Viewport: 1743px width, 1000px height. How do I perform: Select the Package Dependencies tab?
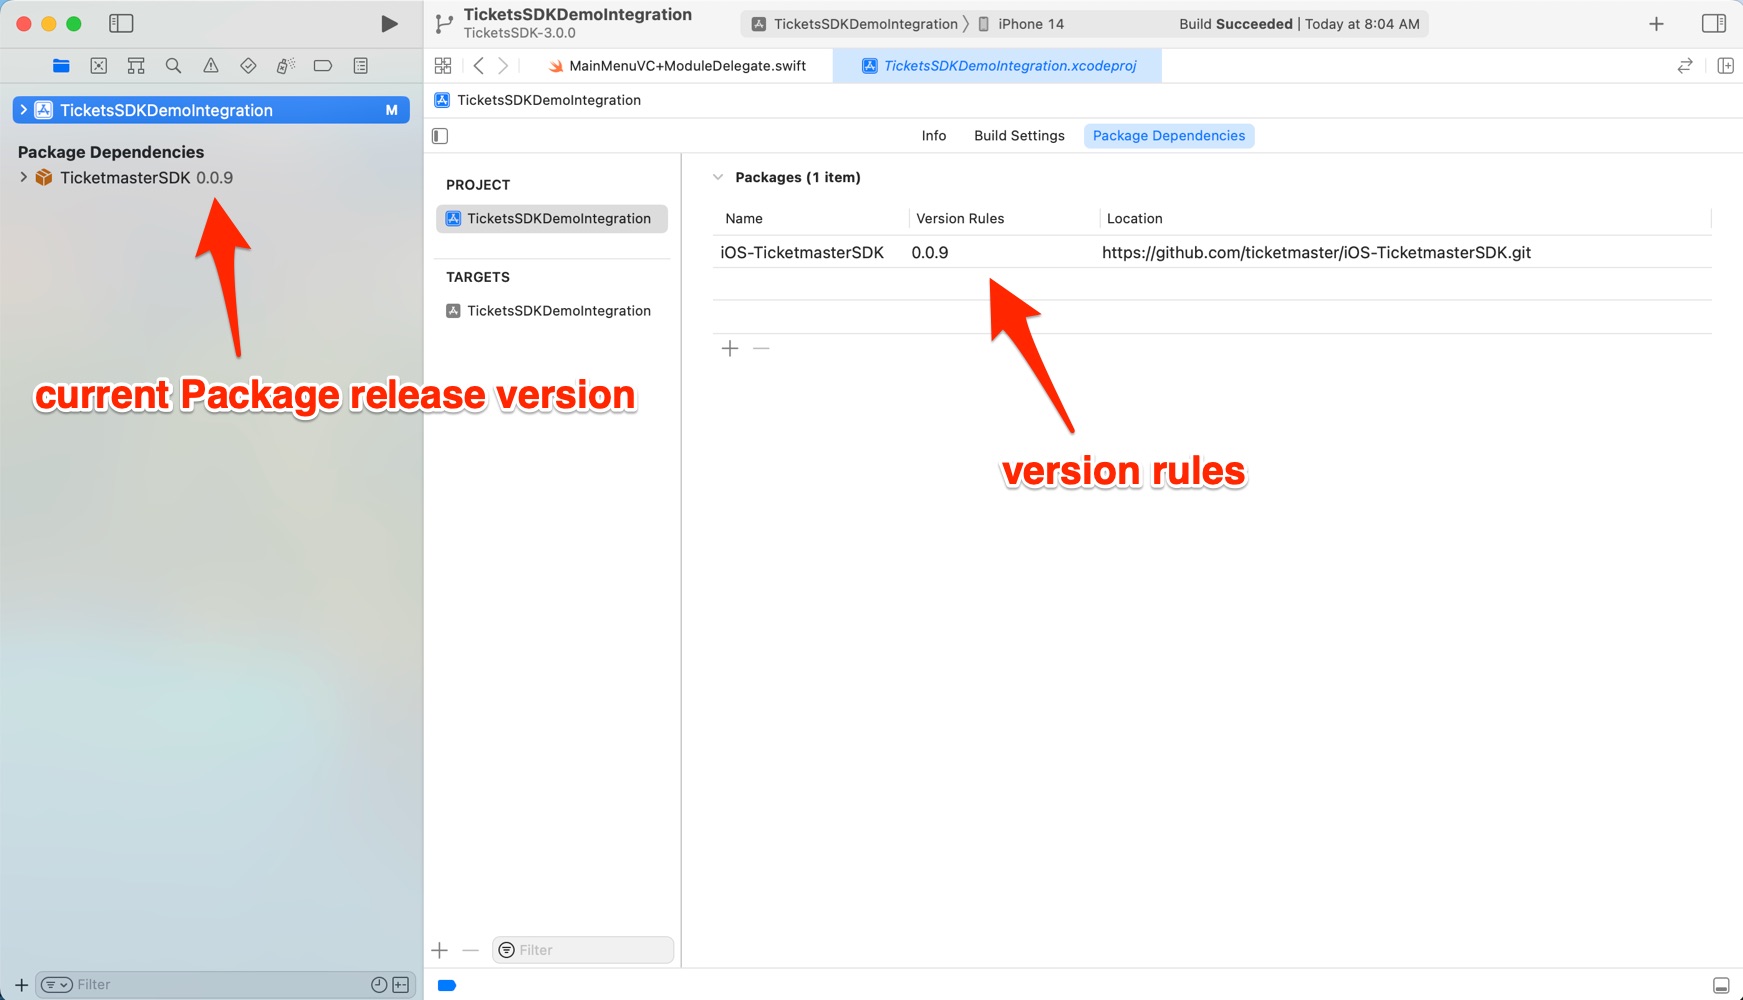(x=1169, y=136)
